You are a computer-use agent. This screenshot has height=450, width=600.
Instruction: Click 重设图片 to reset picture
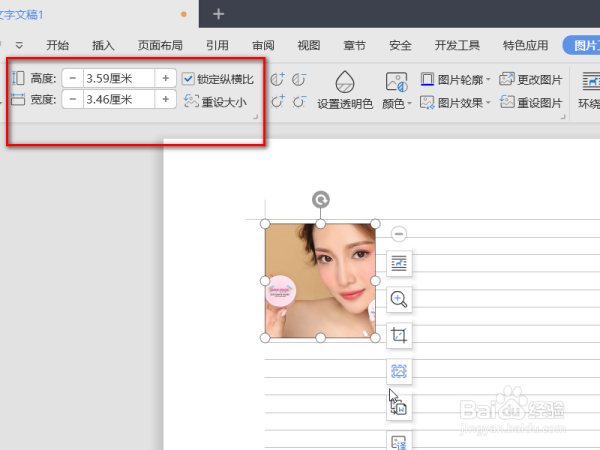531,103
